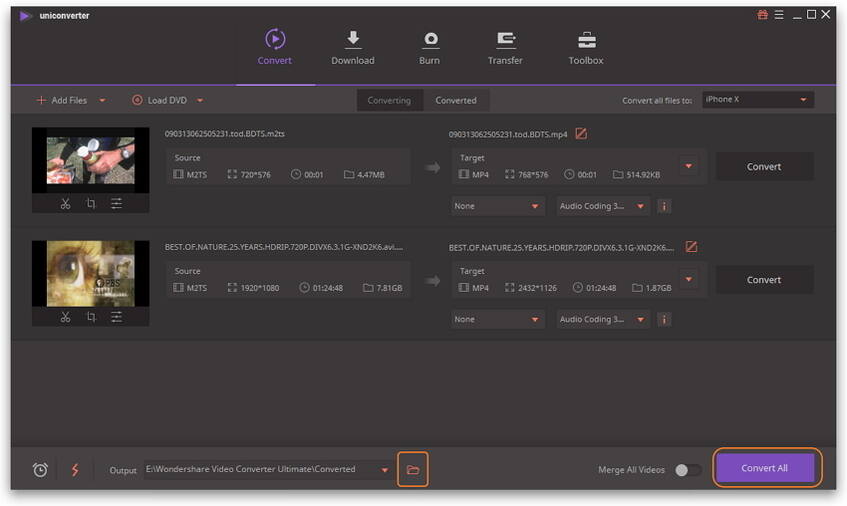Trim the 090313062505231 video with scissors icon
The width and height of the screenshot is (847, 506).
pyautogui.click(x=65, y=204)
